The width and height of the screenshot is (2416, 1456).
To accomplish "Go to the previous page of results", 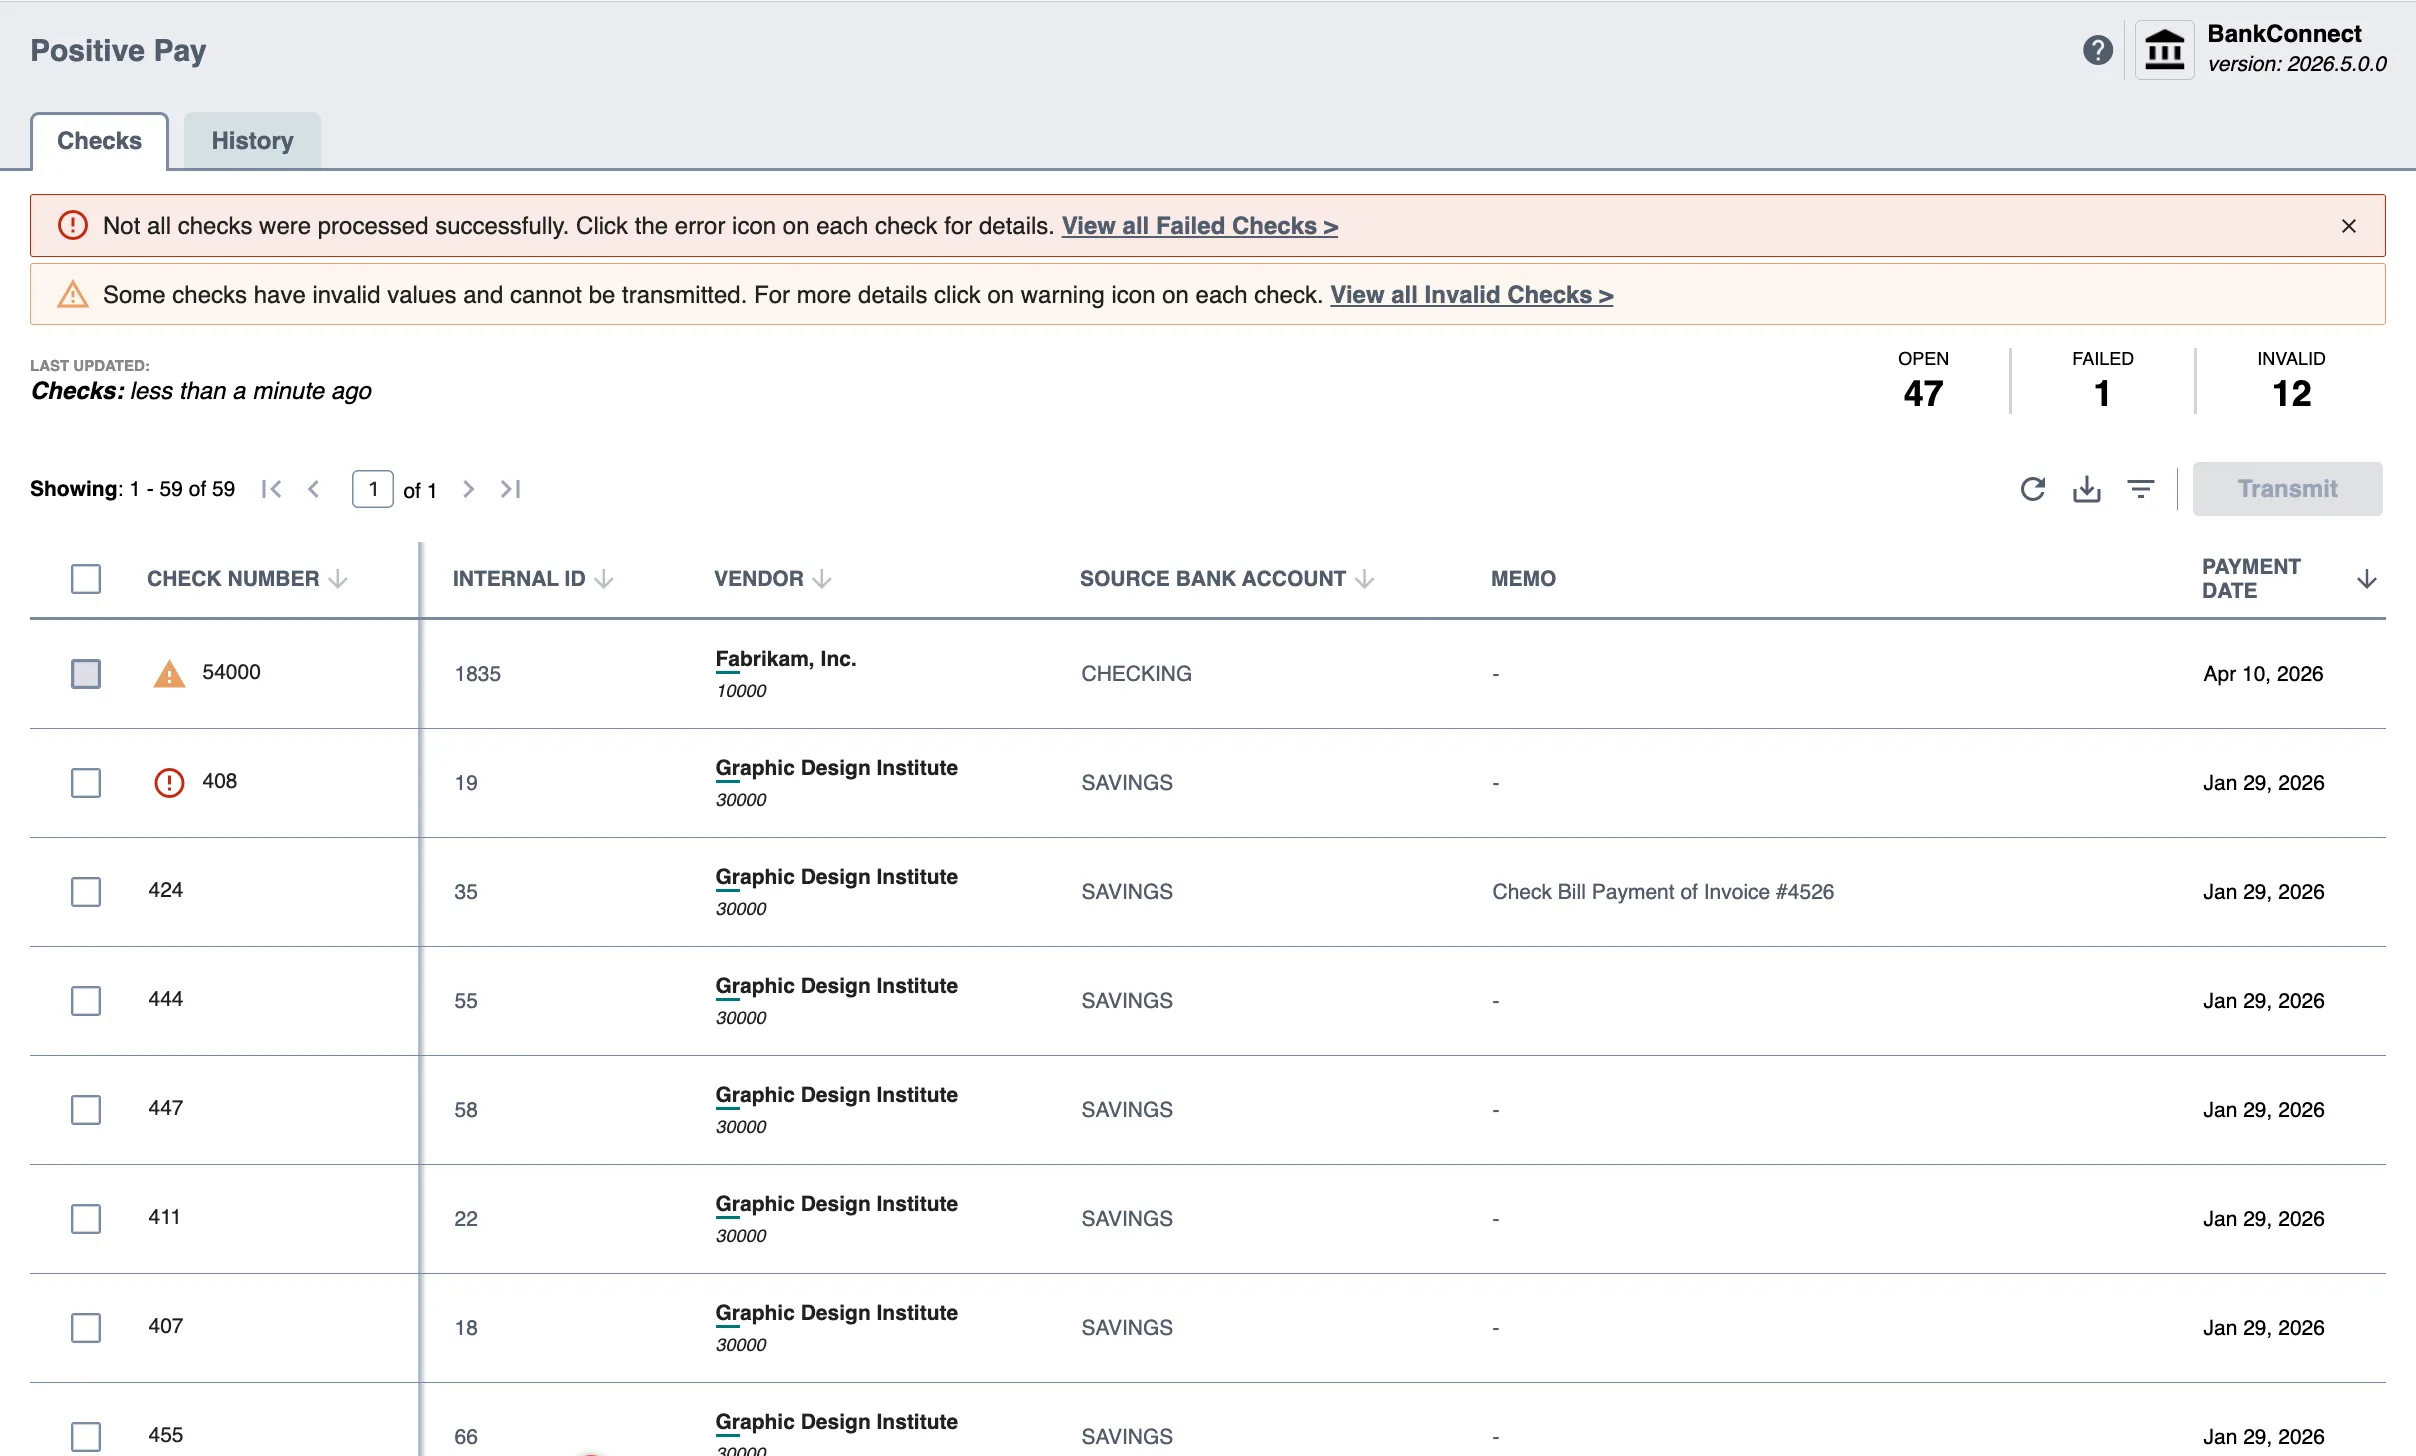I will click(314, 489).
